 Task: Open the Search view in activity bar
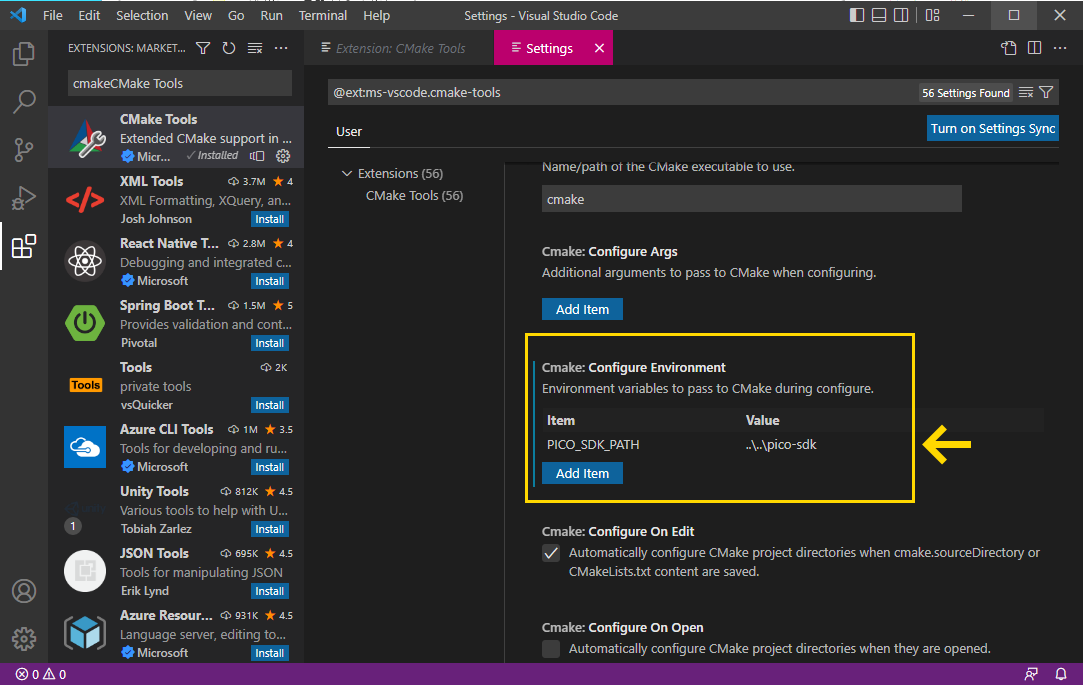(x=23, y=102)
